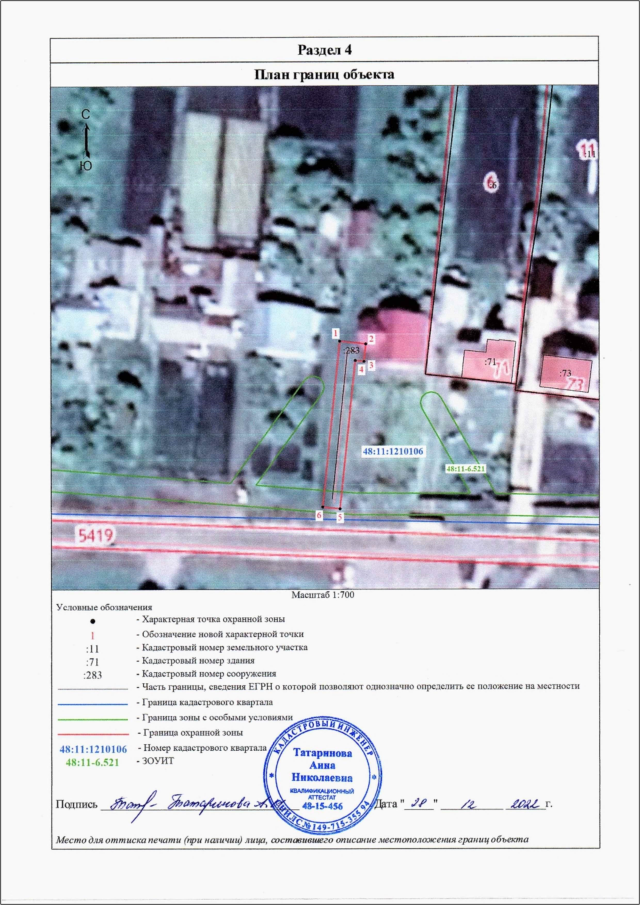Click the blue line sample in the legend
This screenshot has height=905, width=640.
(x=92, y=704)
